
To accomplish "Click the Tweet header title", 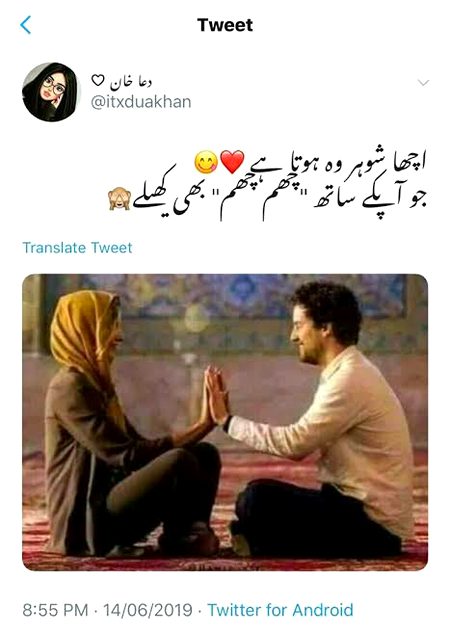I will [x=225, y=25].
